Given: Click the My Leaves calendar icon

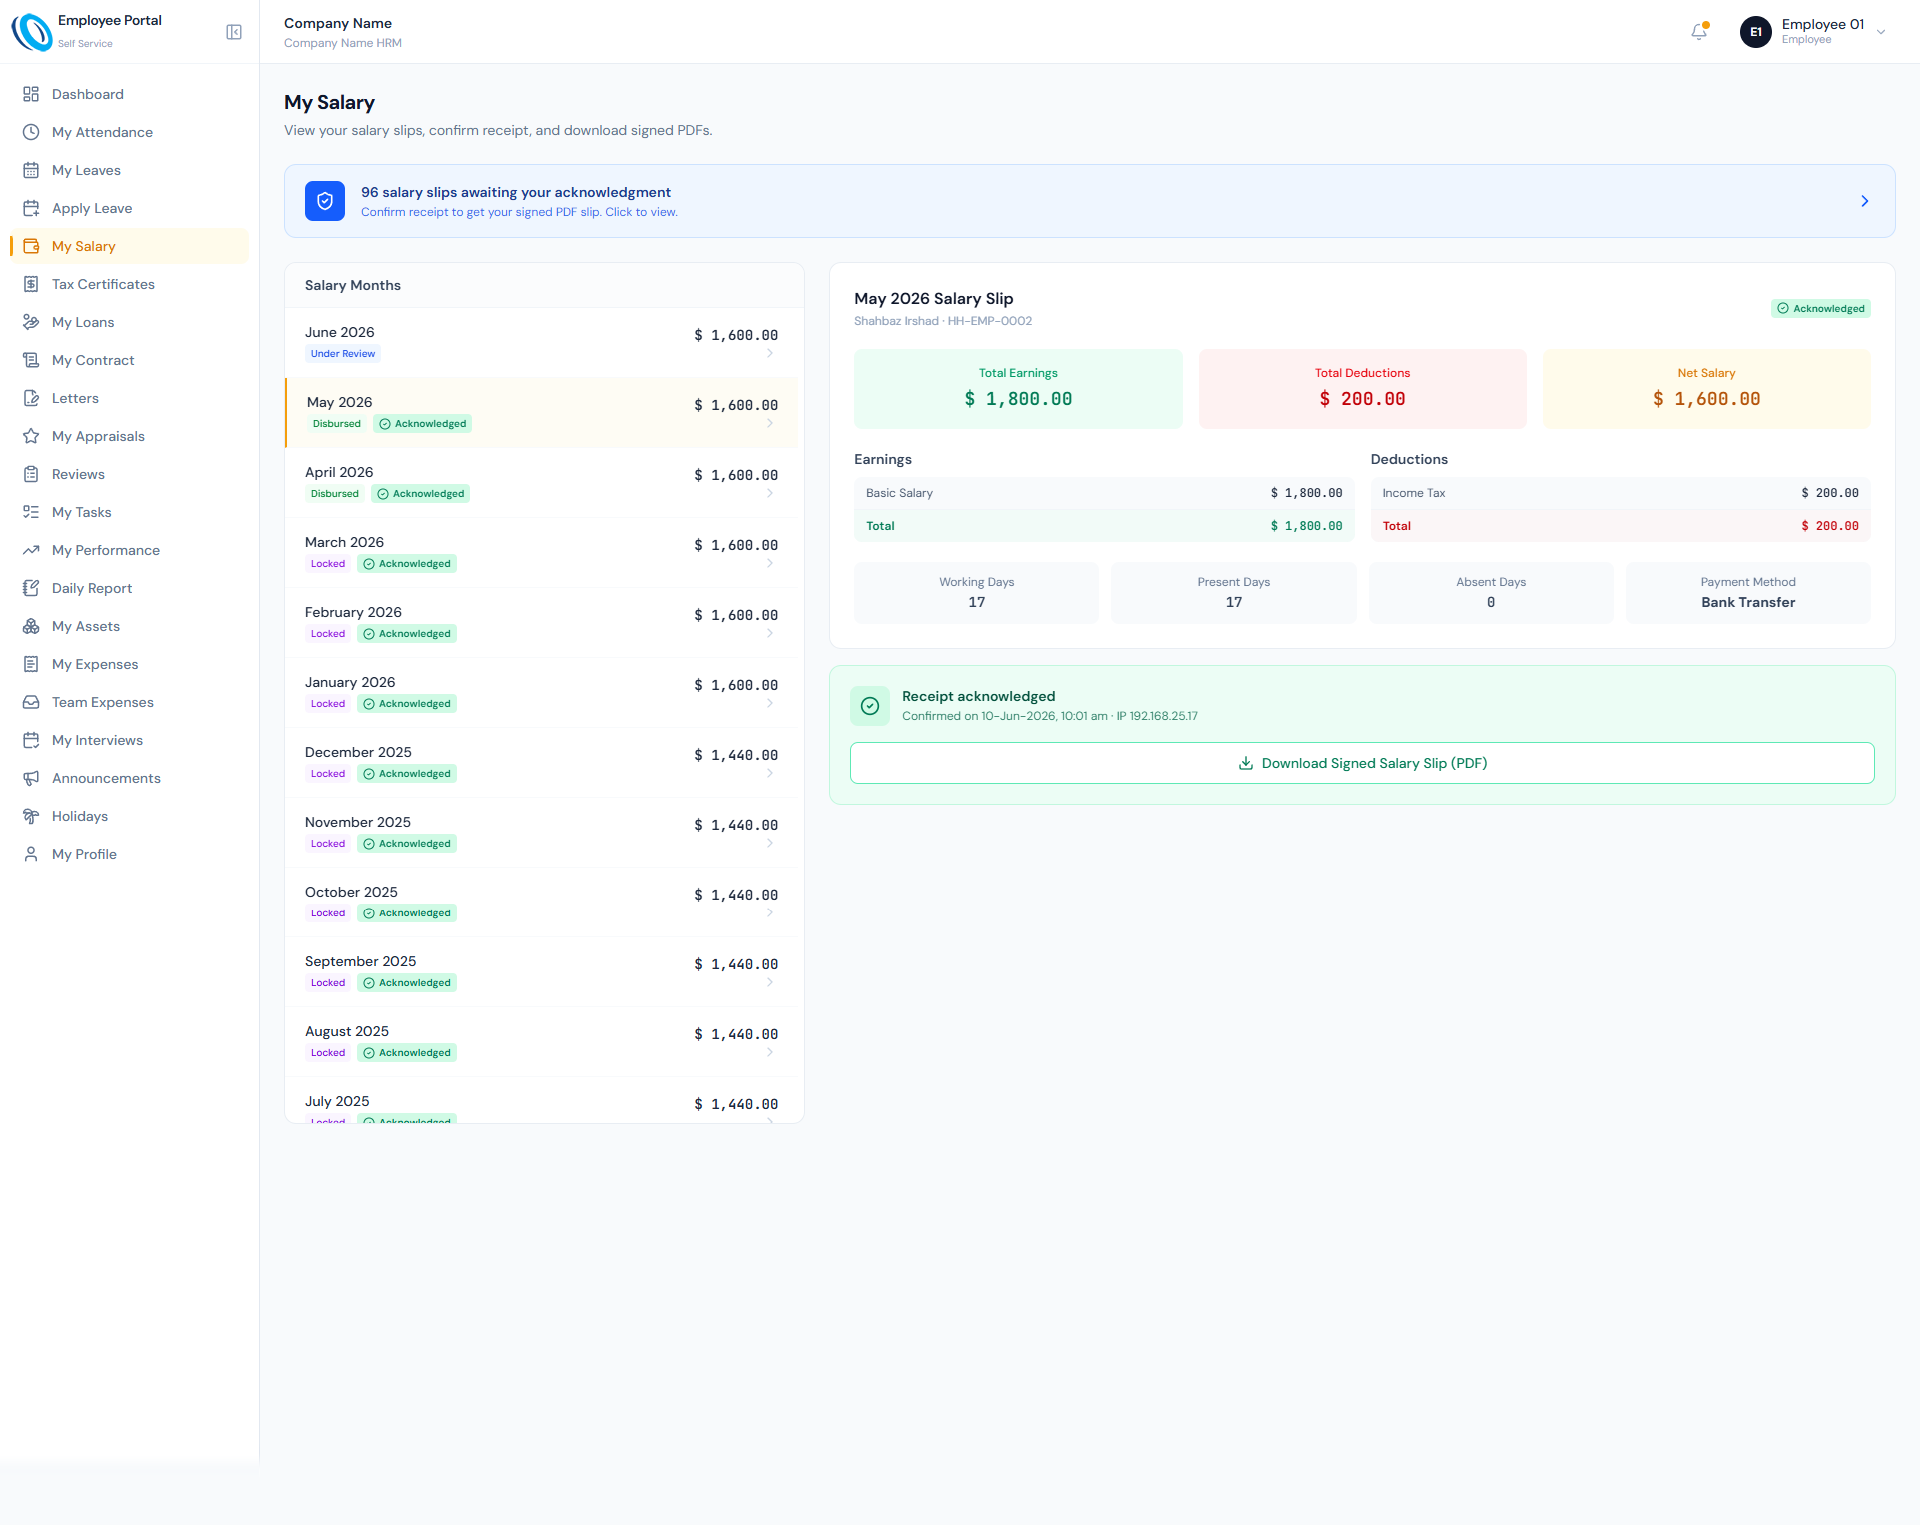Looking at the screenshot, I should click(31, 170).
